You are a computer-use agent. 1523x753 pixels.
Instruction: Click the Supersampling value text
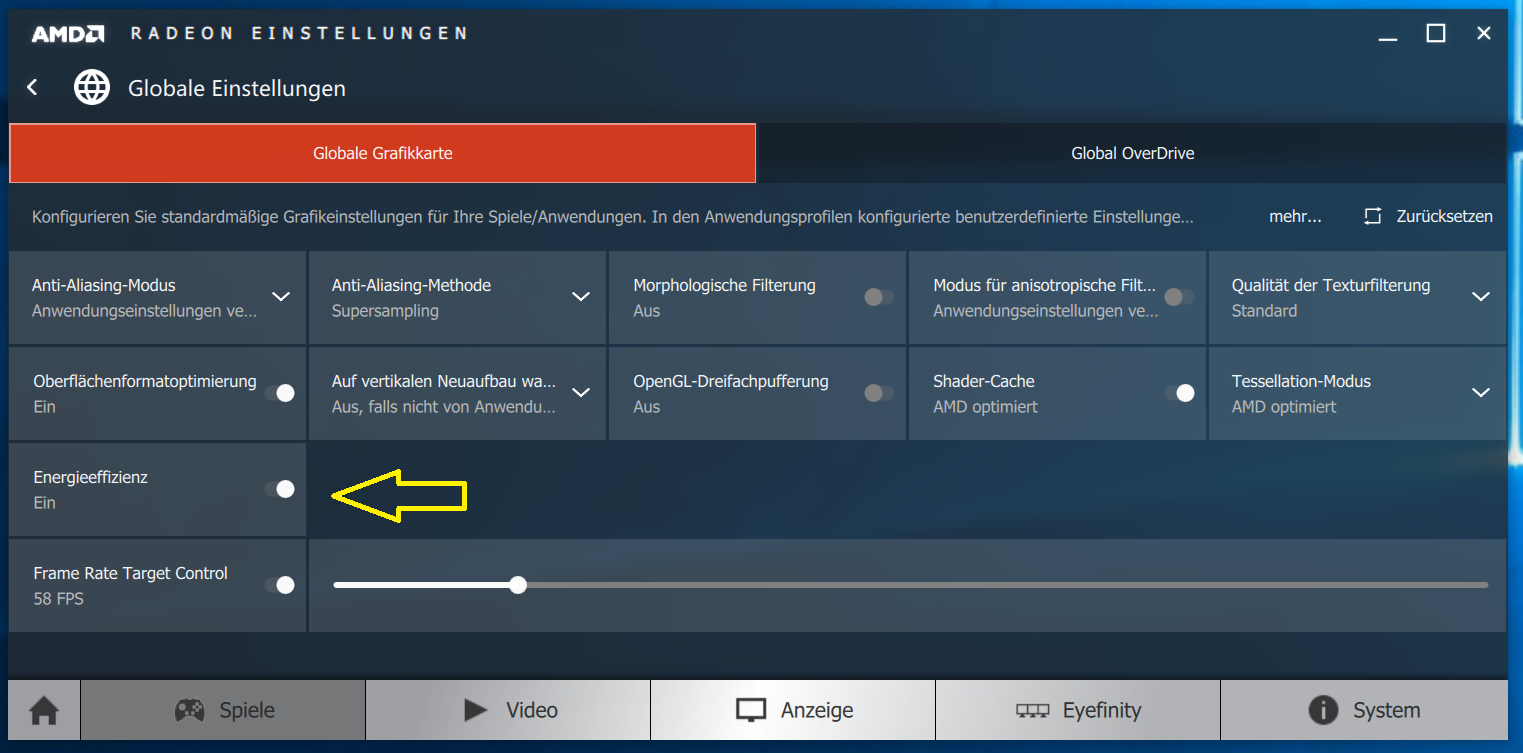385,311
